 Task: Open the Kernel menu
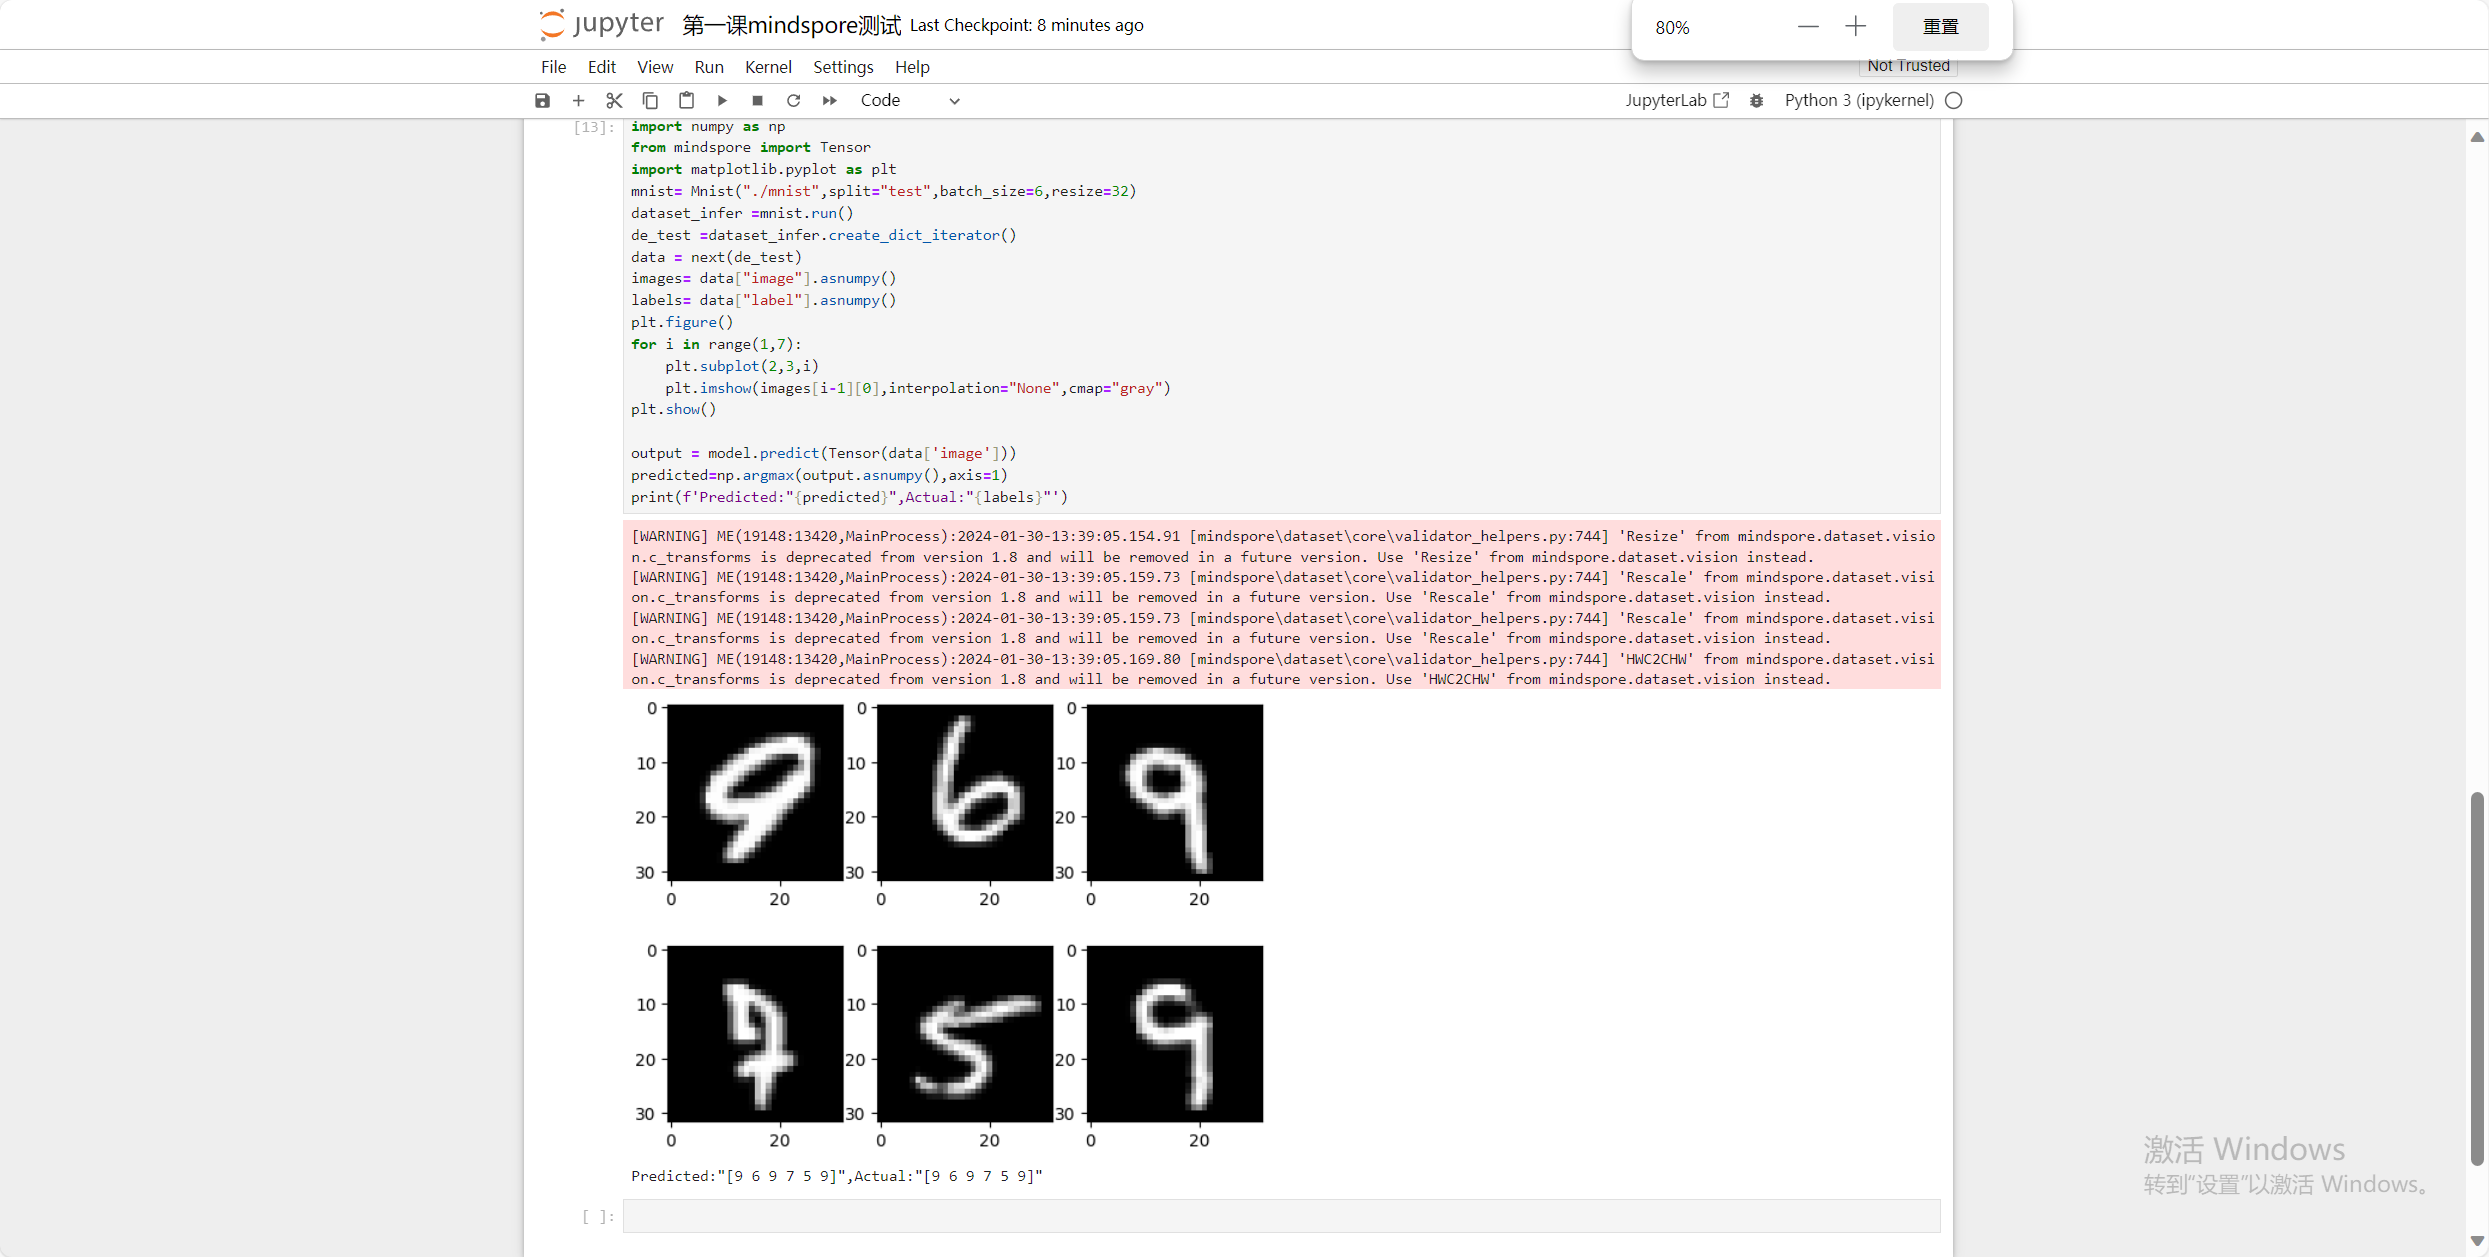pyautogui.click(x=768, y=67)
